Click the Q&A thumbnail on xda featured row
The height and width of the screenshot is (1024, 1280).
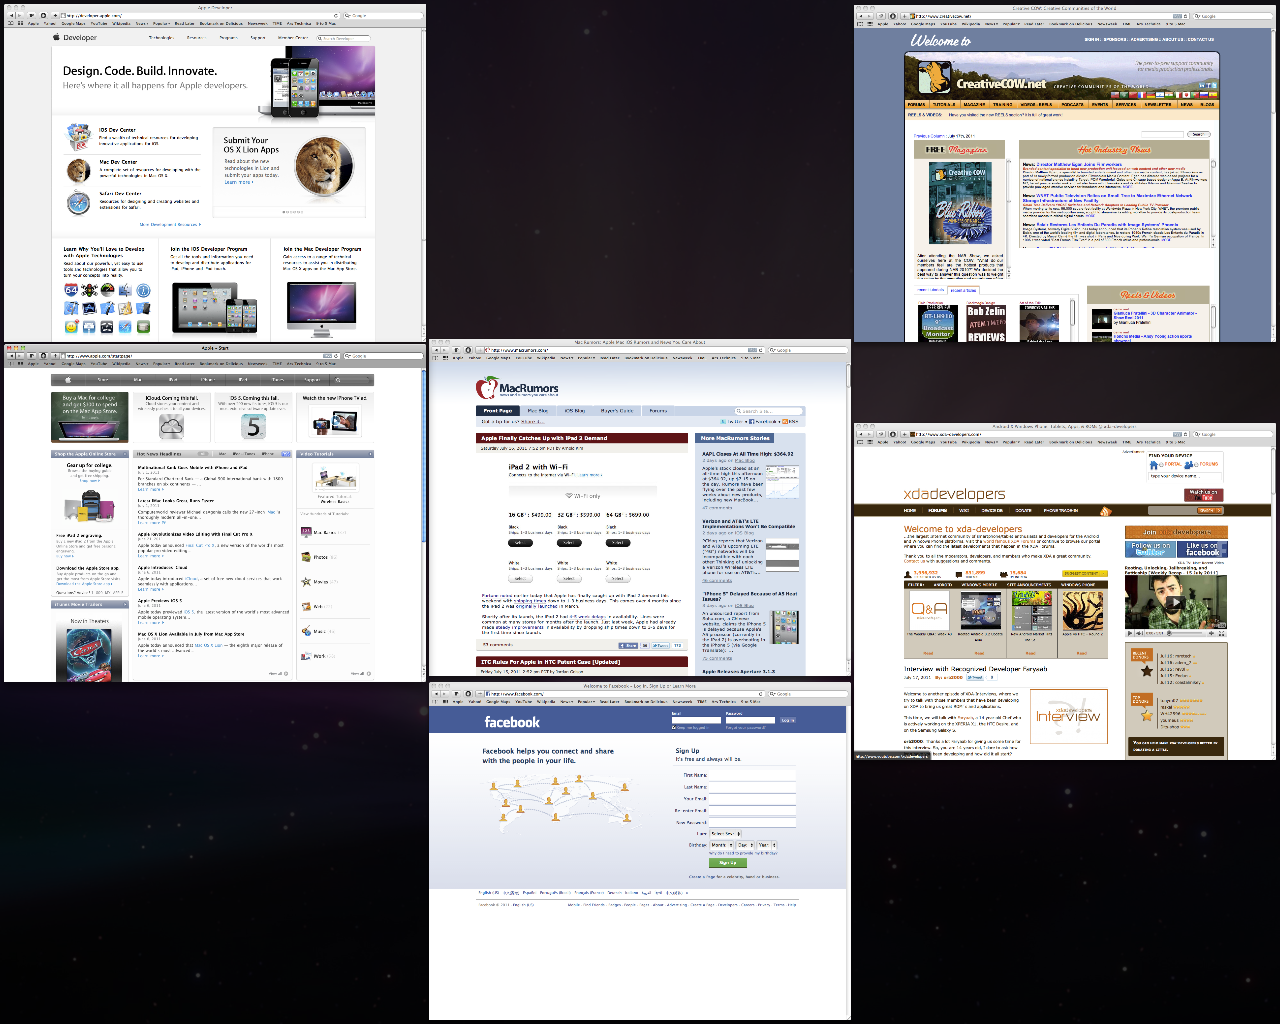(929, 610)
